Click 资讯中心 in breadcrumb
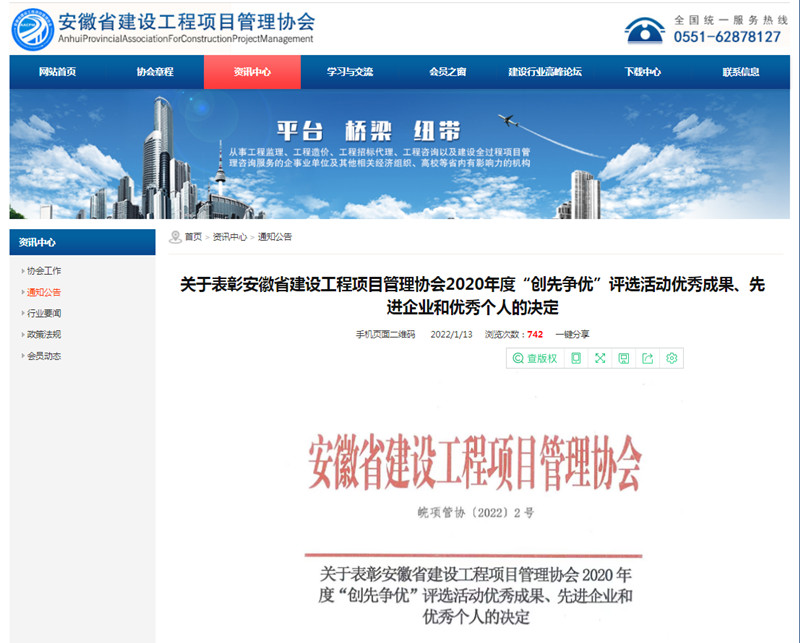Image resolution: width=800 pixels, height=643 pixels. point(230,237)
